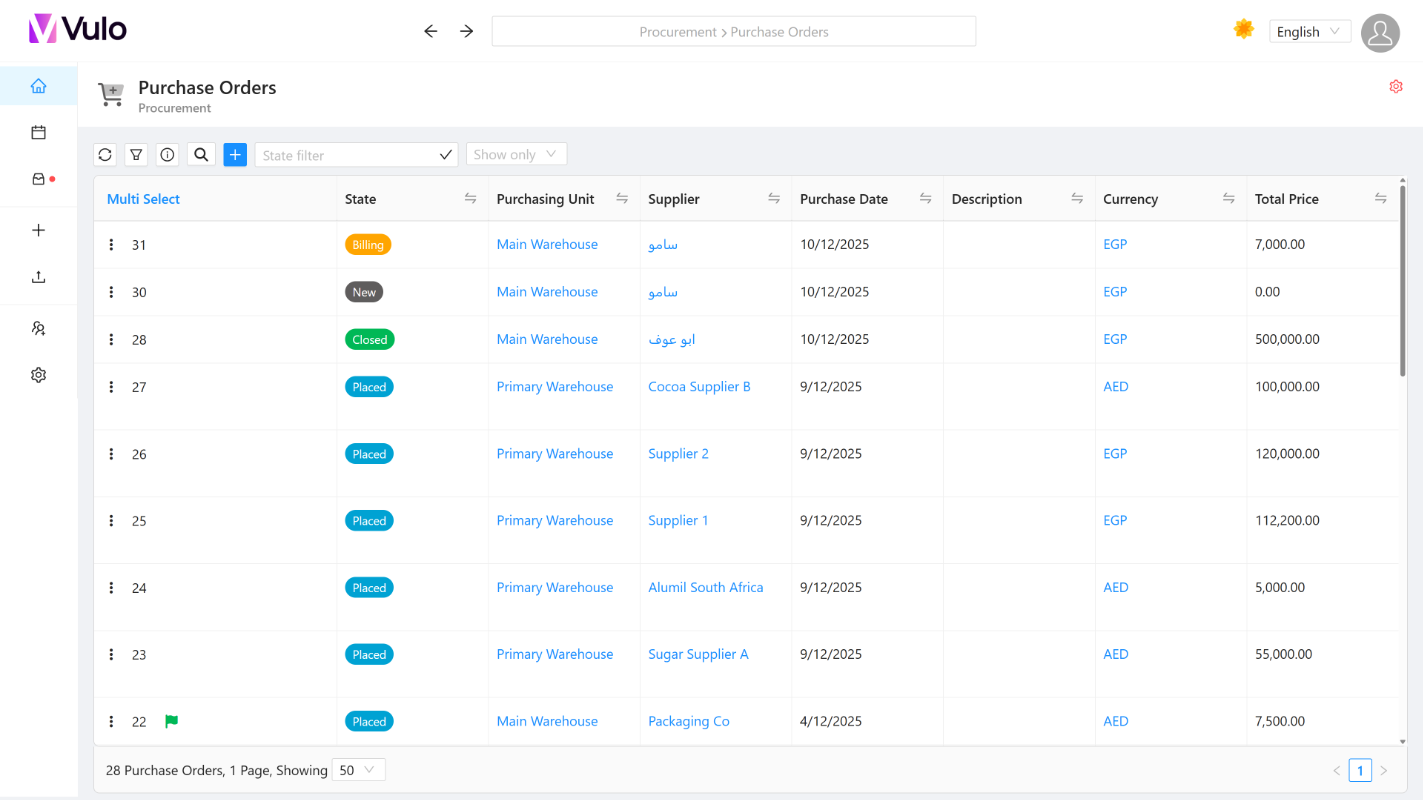Click the upload icon in the sidebar

[x=38, y=276]
